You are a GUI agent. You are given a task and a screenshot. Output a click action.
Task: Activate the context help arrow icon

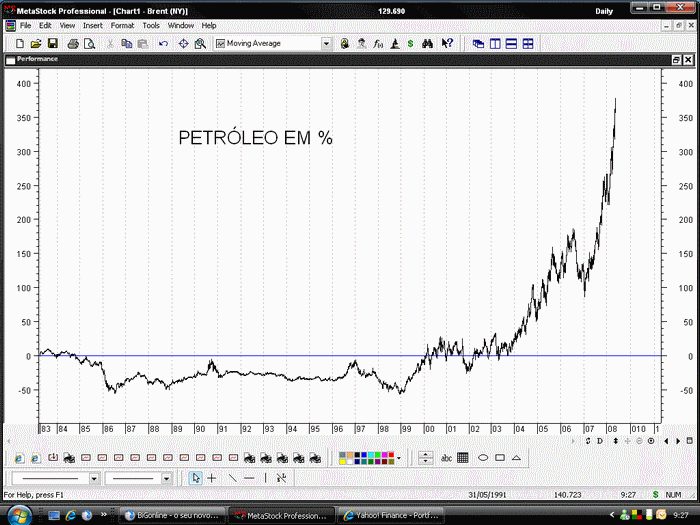pyautogui.click(x=447, y=43)
